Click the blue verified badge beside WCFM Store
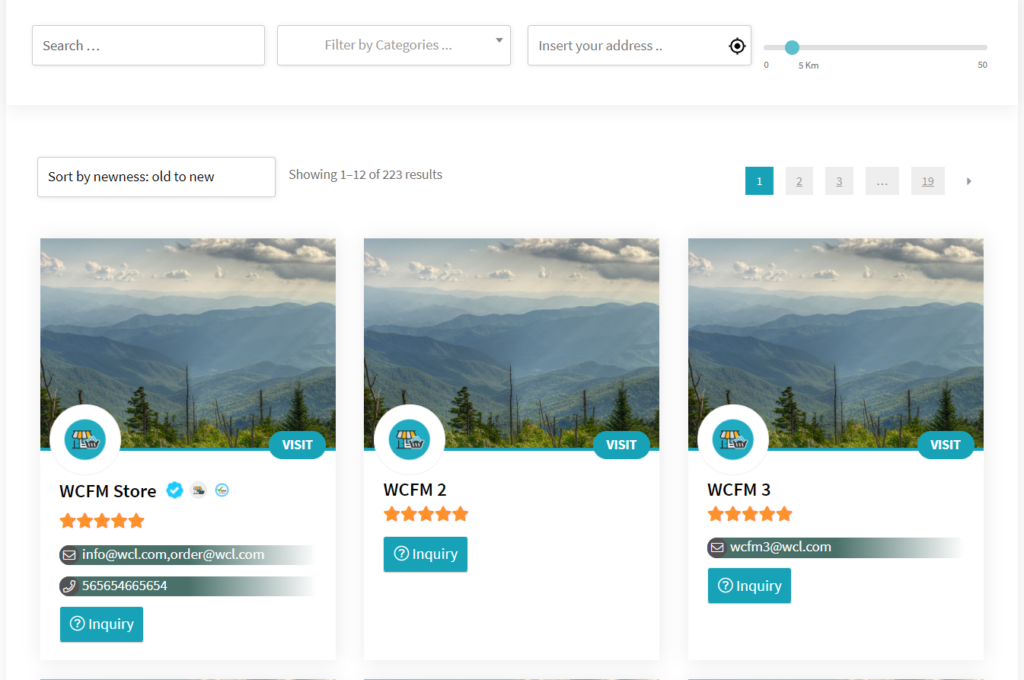Image resolution: width=1024 pixels, height=680 pixels. click(x=175, y=490)
